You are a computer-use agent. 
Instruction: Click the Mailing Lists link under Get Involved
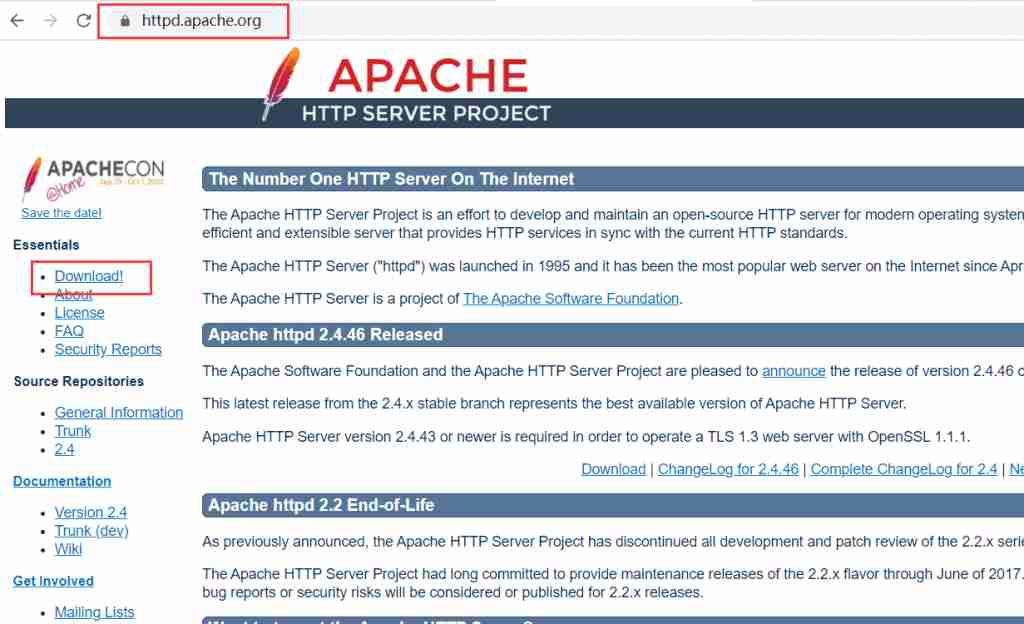click(94, 611)
